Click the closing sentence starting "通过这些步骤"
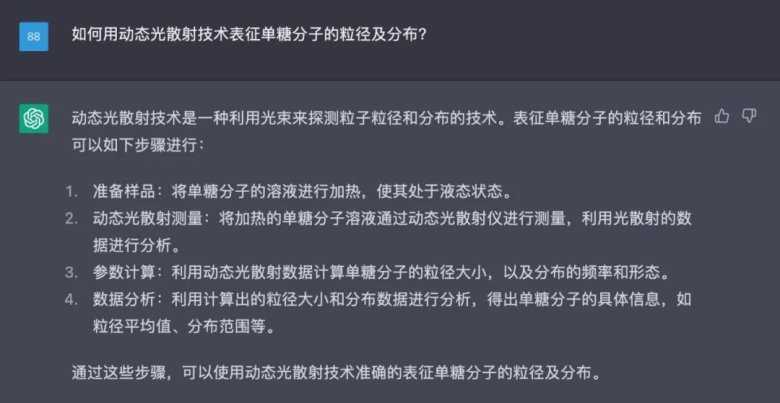 (x=336, y=374)
